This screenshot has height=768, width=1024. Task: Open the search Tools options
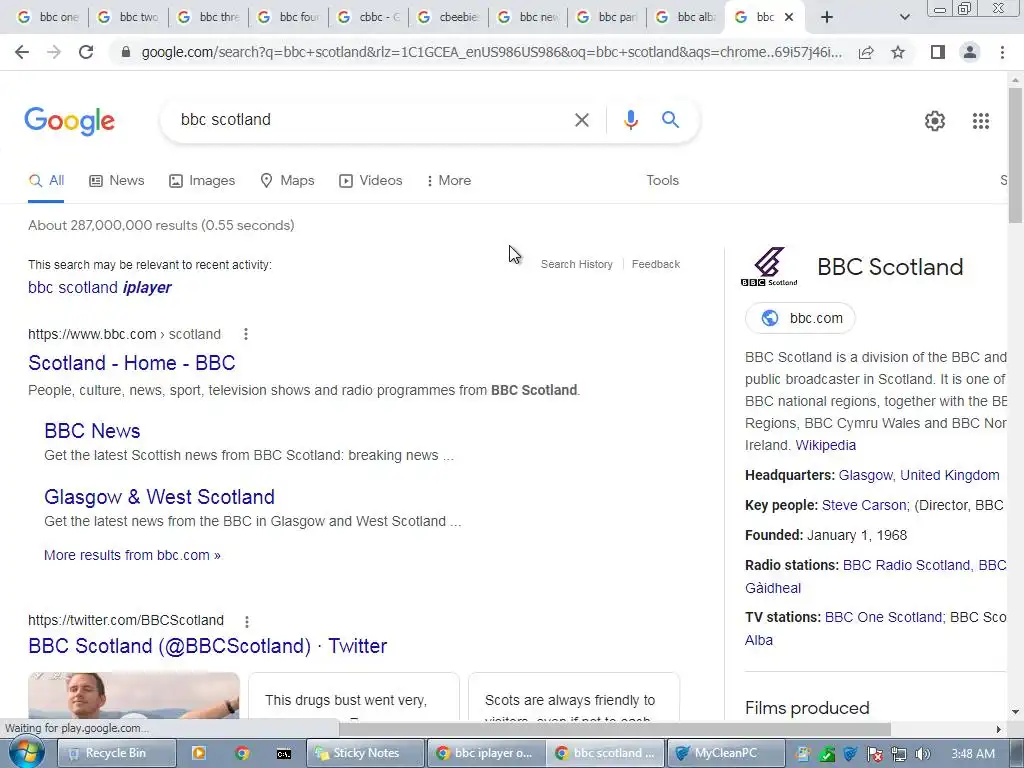(x=662, y=181)
